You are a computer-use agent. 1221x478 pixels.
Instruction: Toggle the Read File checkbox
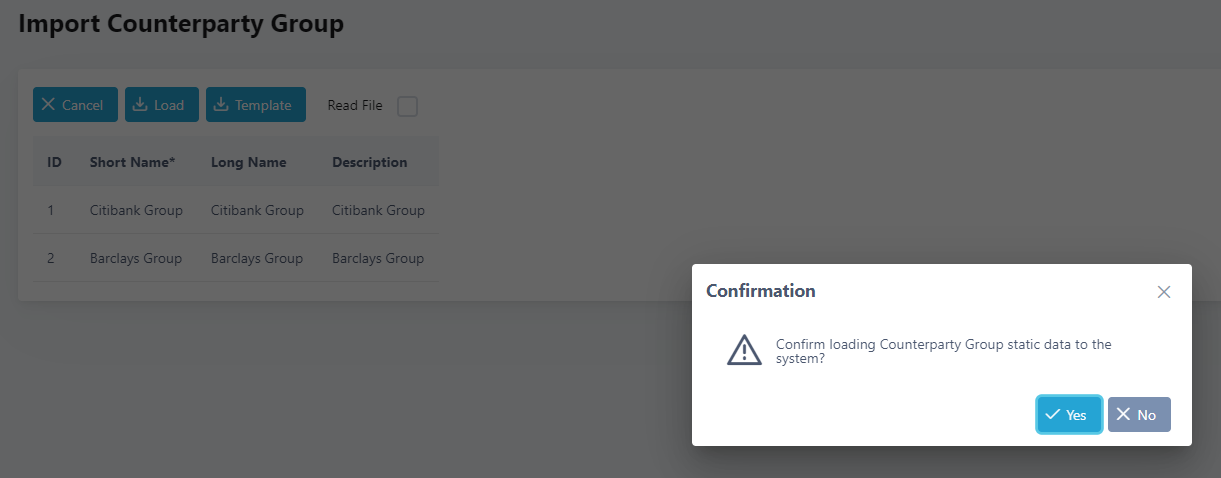point(407,106)
